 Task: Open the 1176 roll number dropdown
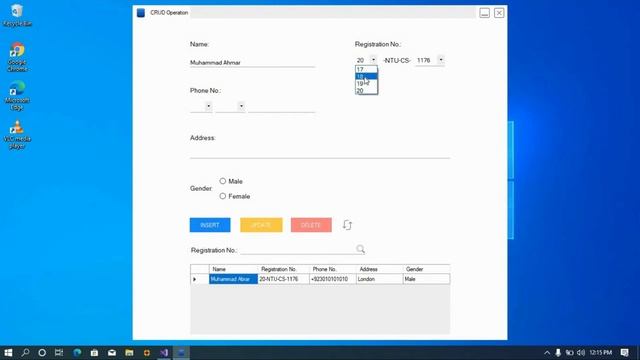441,60
